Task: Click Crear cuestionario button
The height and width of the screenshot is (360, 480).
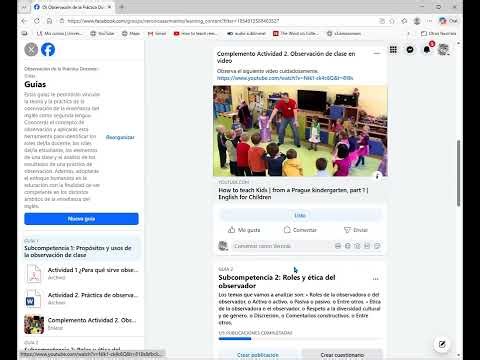Action: 342,355
